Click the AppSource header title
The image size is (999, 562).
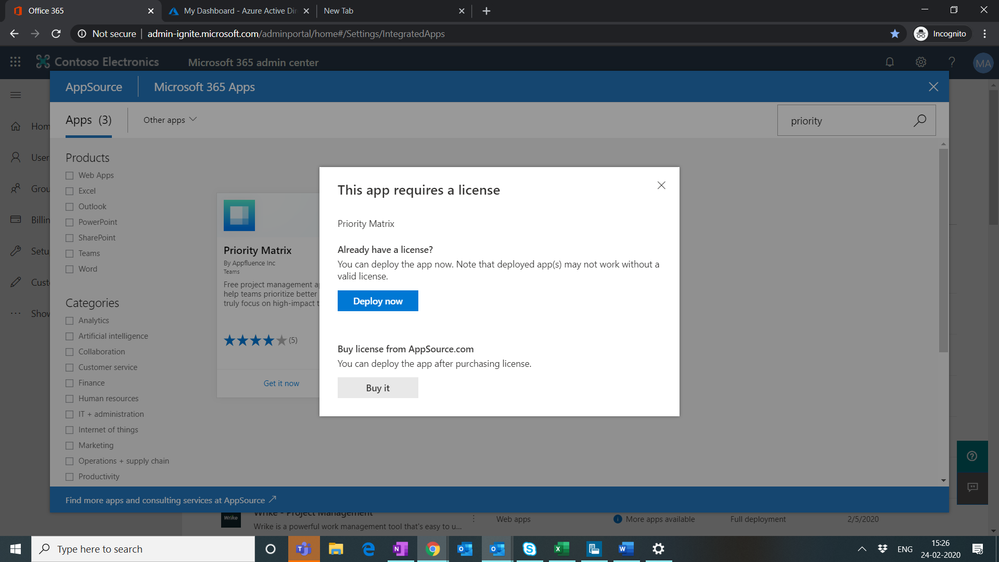(x=94, y=87)
